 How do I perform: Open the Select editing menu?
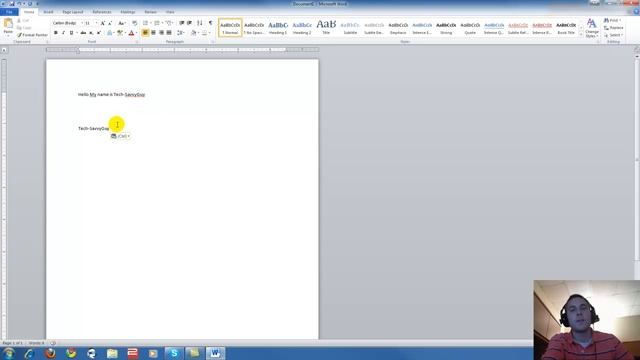click(x=613, y=35)
